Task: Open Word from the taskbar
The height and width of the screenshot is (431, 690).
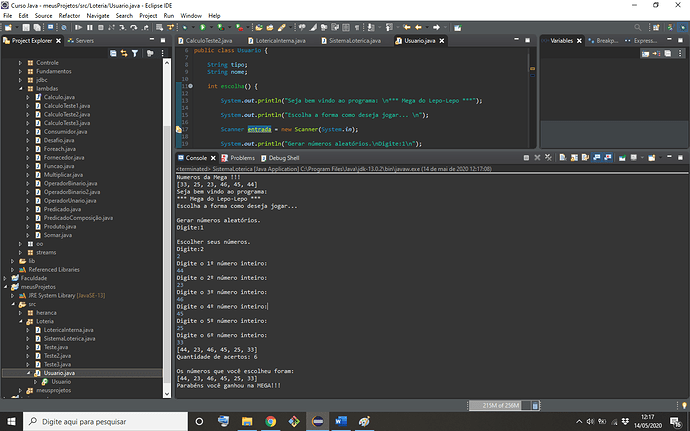Action: pyautogui.click(x=341, y=421)
